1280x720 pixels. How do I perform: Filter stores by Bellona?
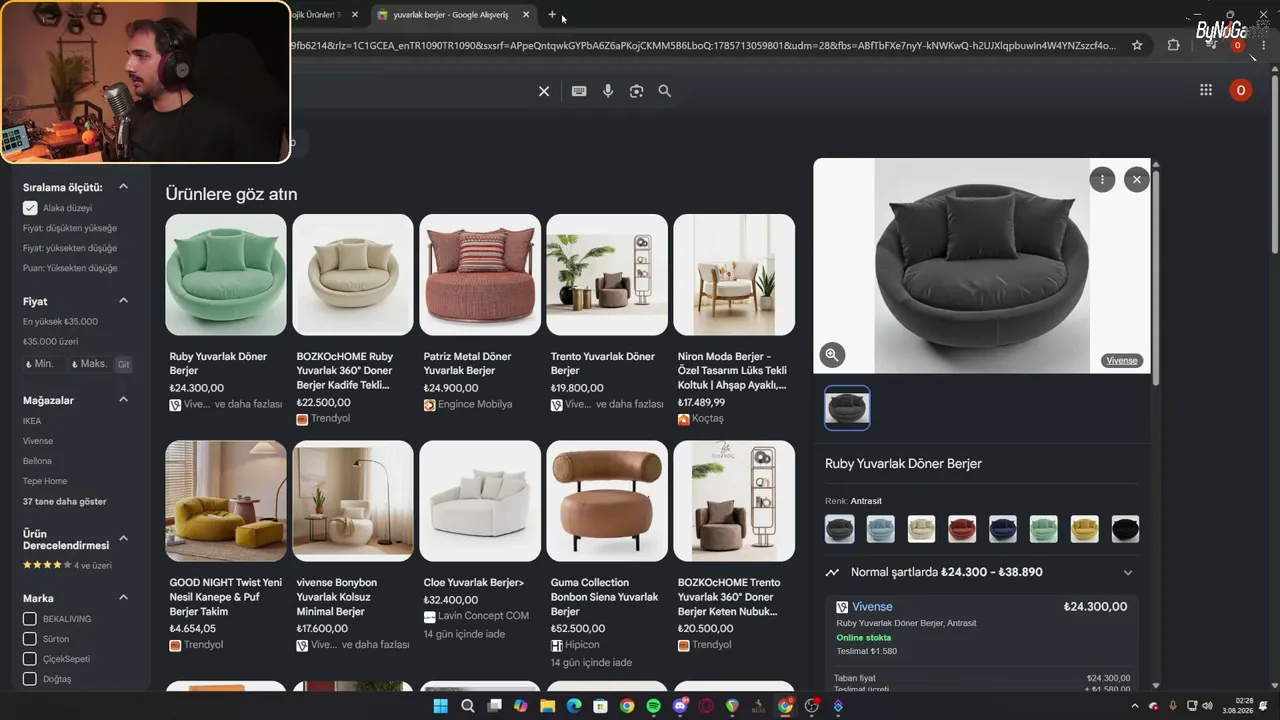click(37, 461)
